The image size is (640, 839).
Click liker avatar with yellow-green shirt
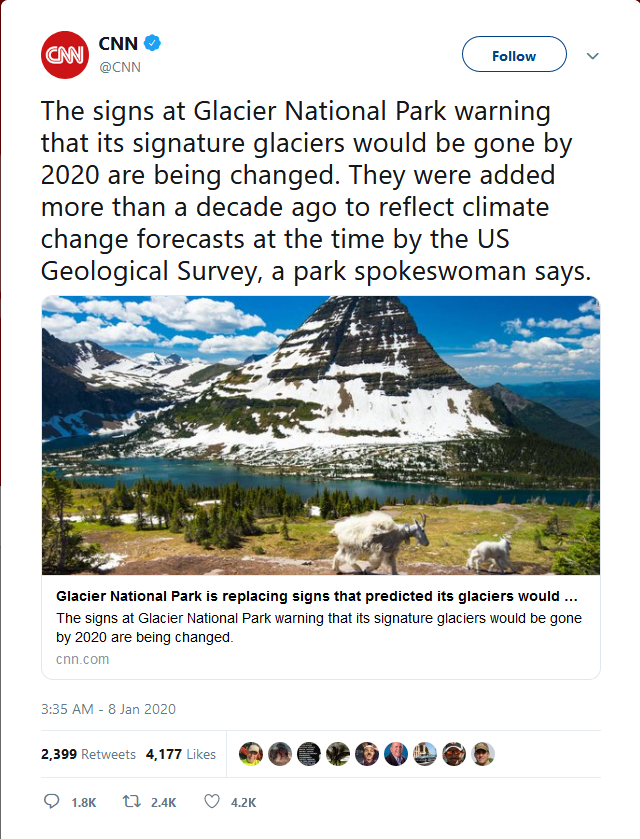pos(251,754)
